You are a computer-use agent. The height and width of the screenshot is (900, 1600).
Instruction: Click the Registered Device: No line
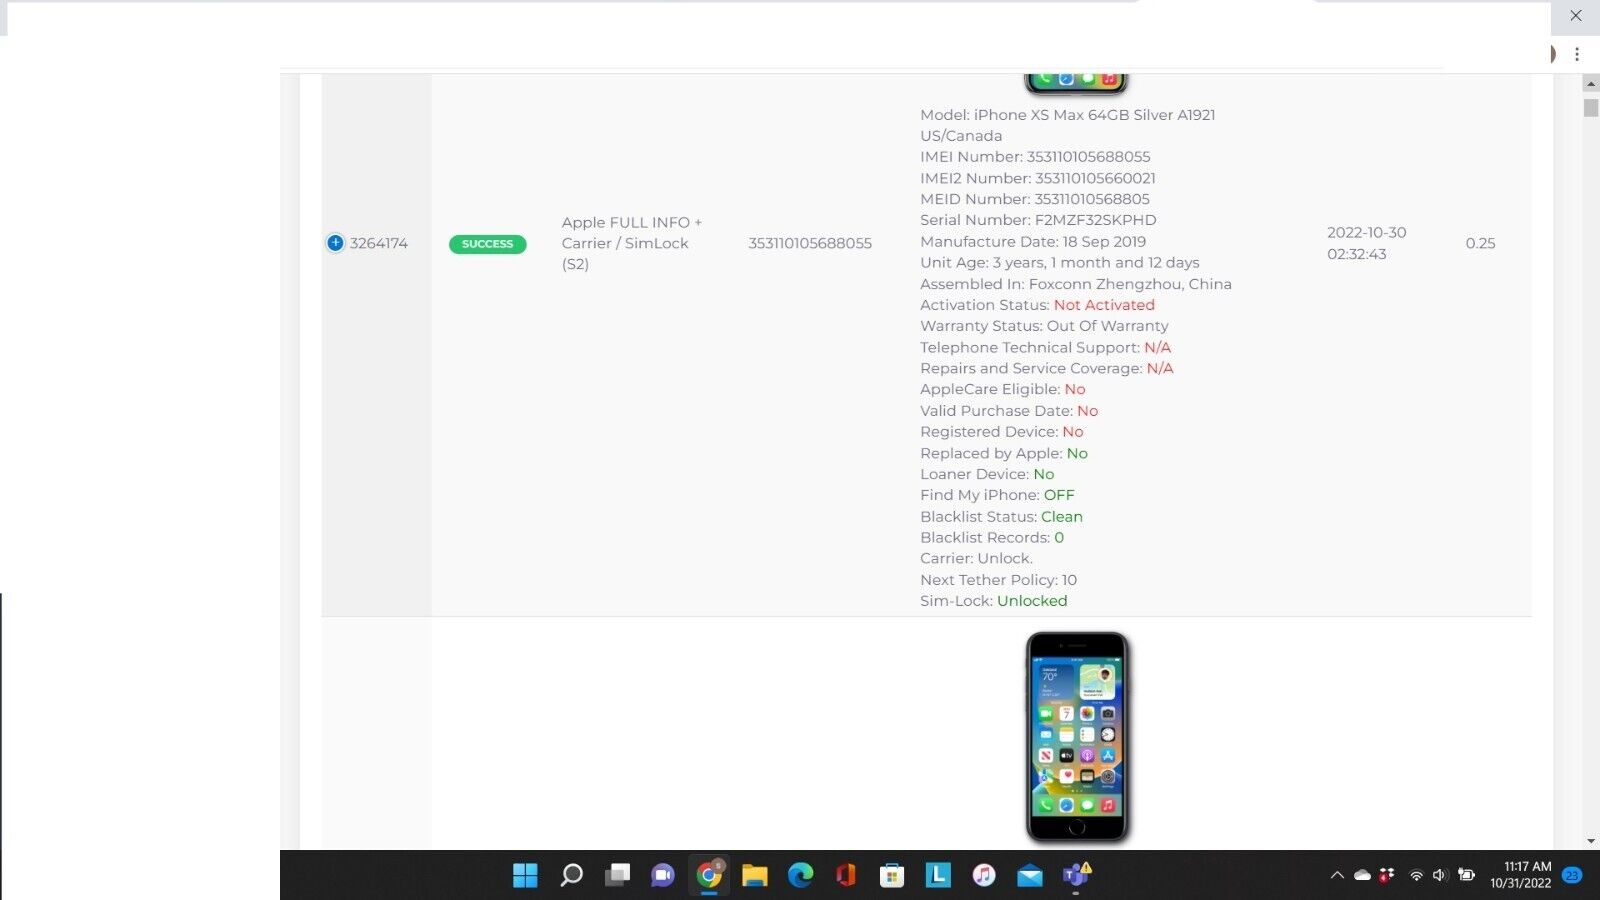coord(1002,432)
